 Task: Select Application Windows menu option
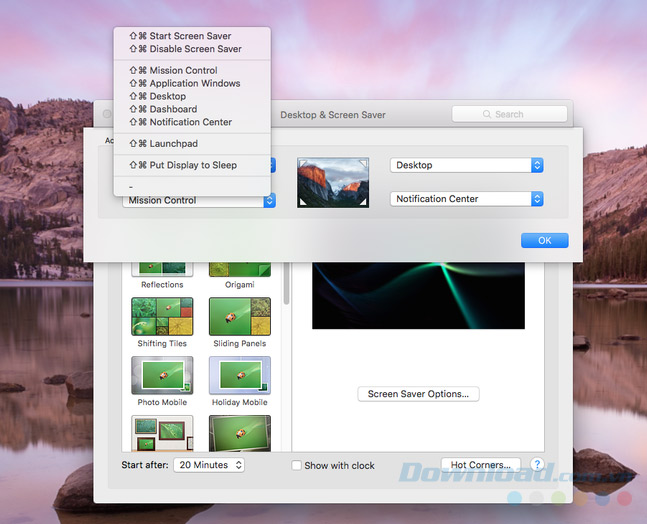(x=192, y=83)
